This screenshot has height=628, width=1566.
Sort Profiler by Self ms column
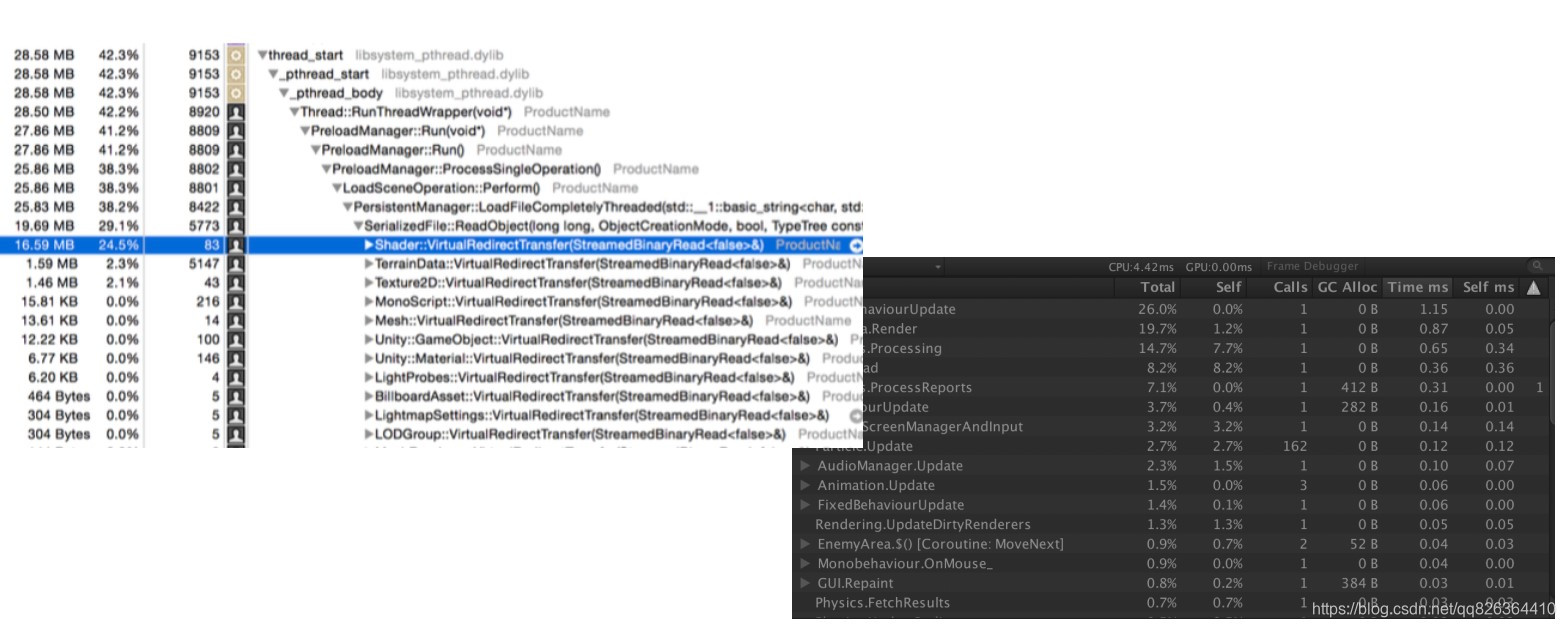(x=1488, y=287)
